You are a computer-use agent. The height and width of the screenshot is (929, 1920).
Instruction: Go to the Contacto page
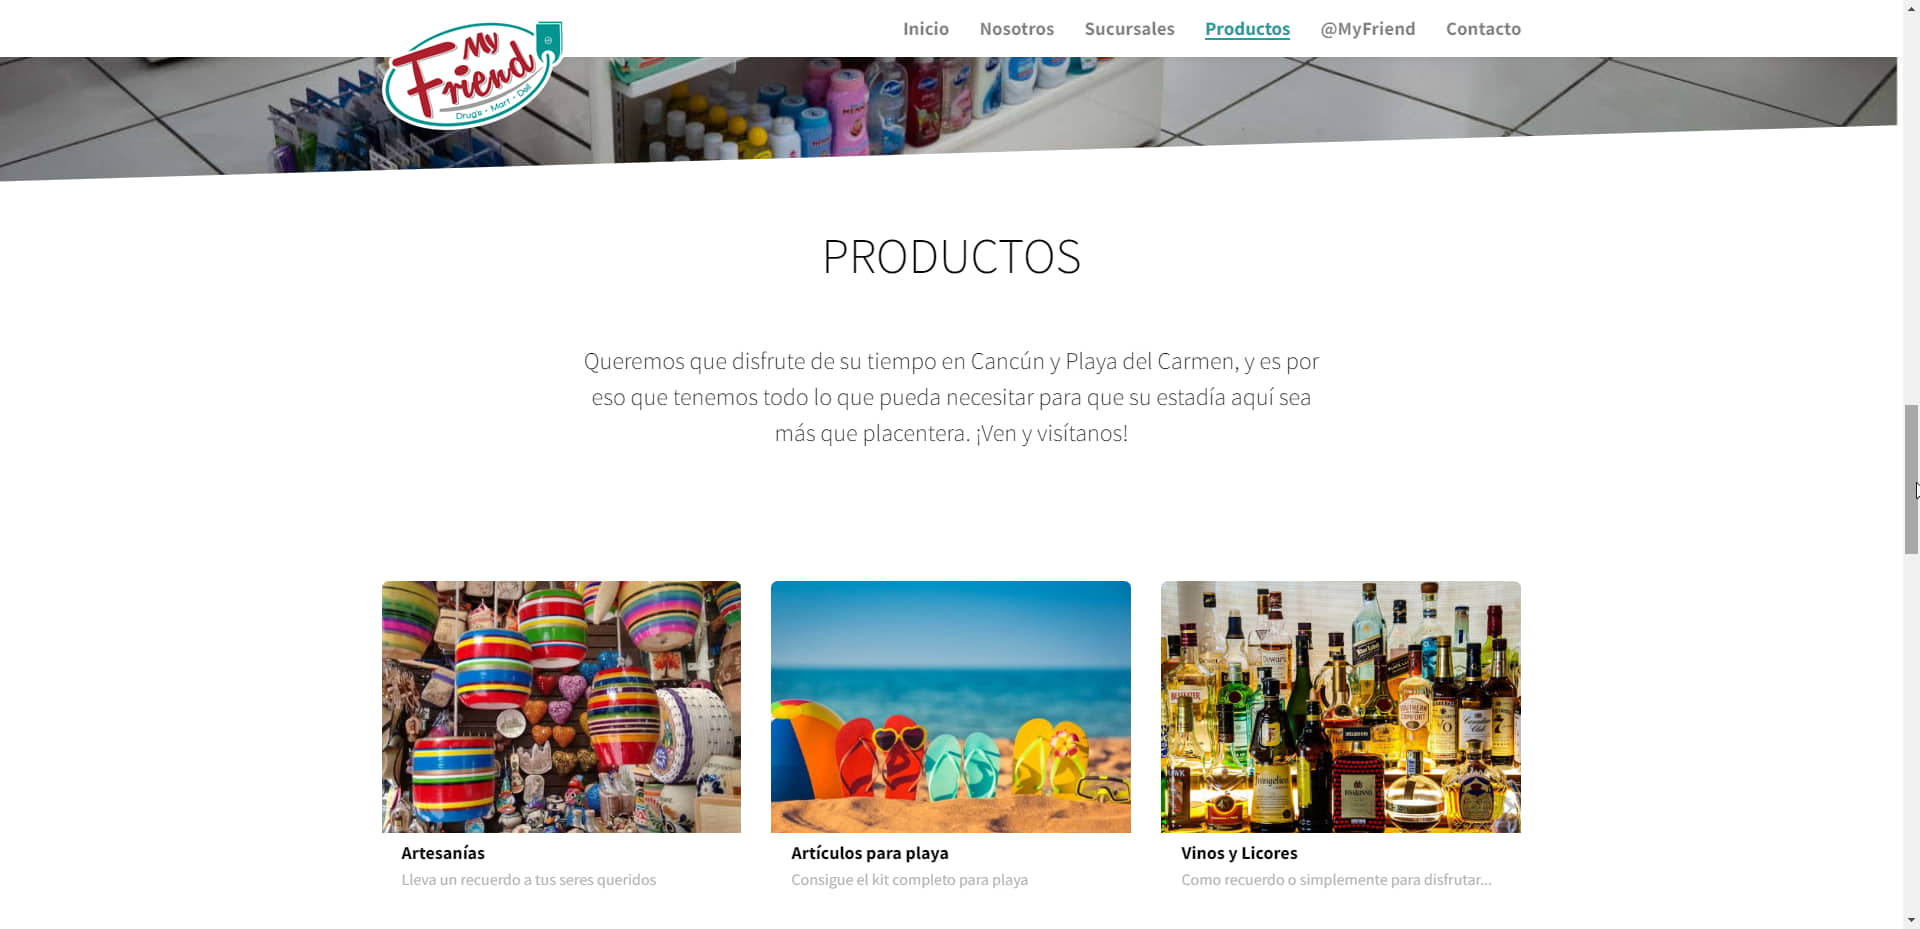1483,29
